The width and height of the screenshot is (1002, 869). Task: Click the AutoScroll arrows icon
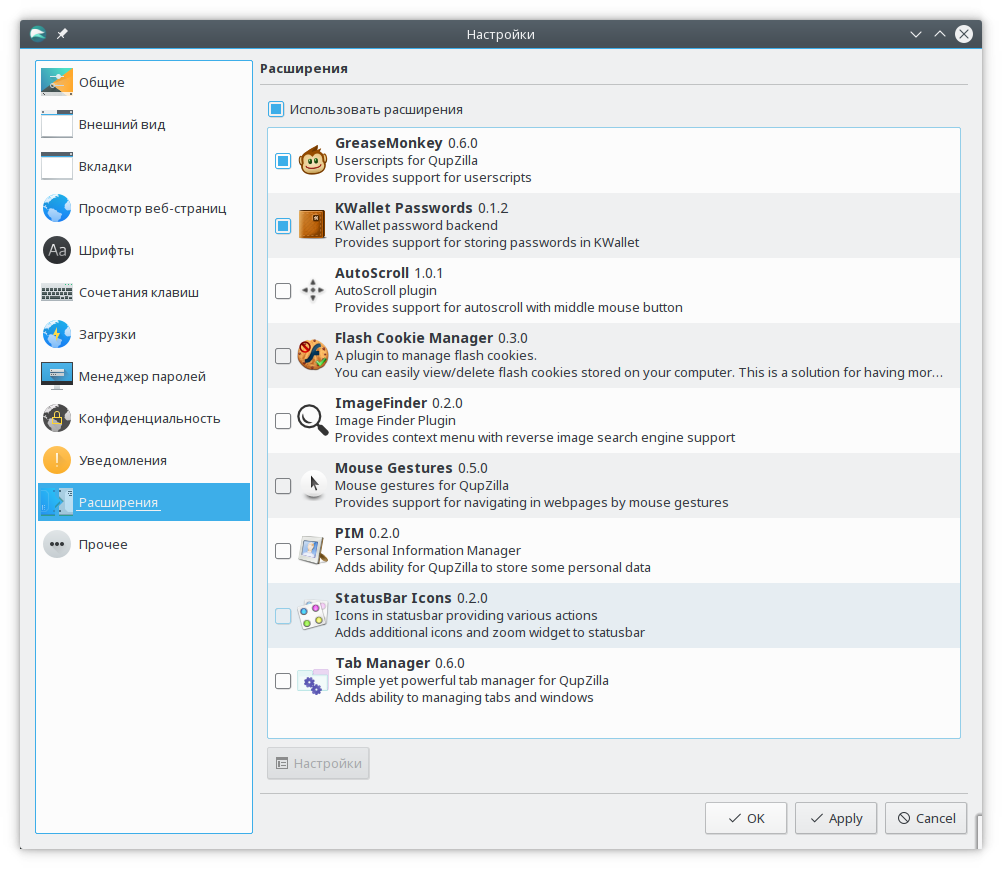tap(313, 291)
